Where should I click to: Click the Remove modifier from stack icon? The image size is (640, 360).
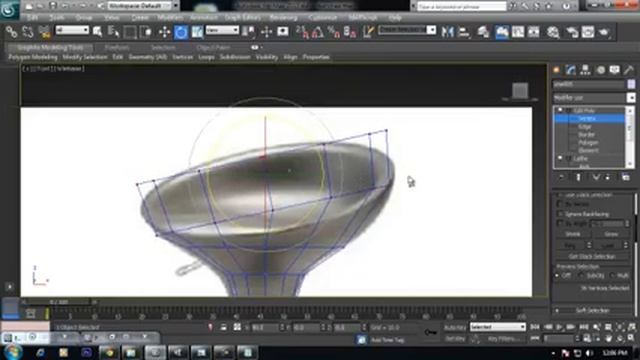pos(608,177)
